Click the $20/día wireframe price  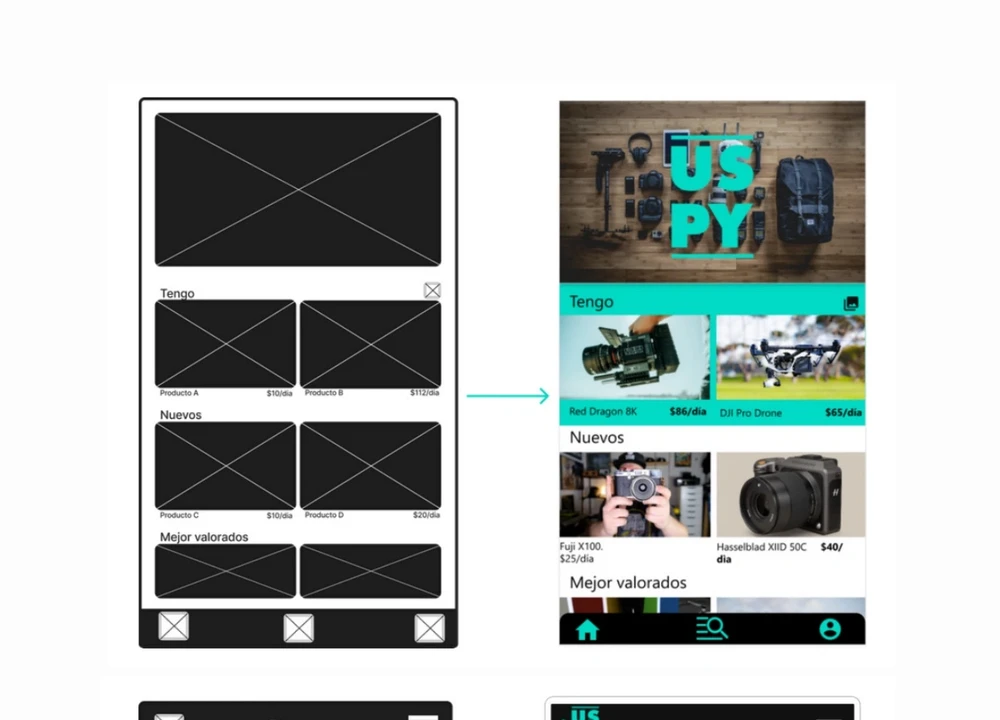click(427, 515)
